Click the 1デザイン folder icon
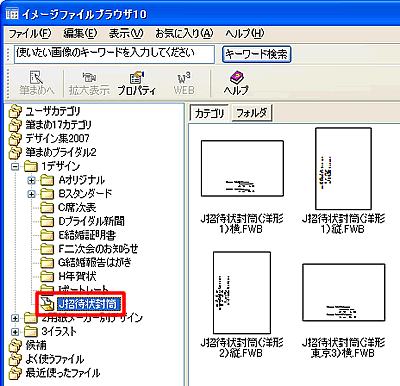The width and height of the screenshot is (400, 386). point(31,166)
